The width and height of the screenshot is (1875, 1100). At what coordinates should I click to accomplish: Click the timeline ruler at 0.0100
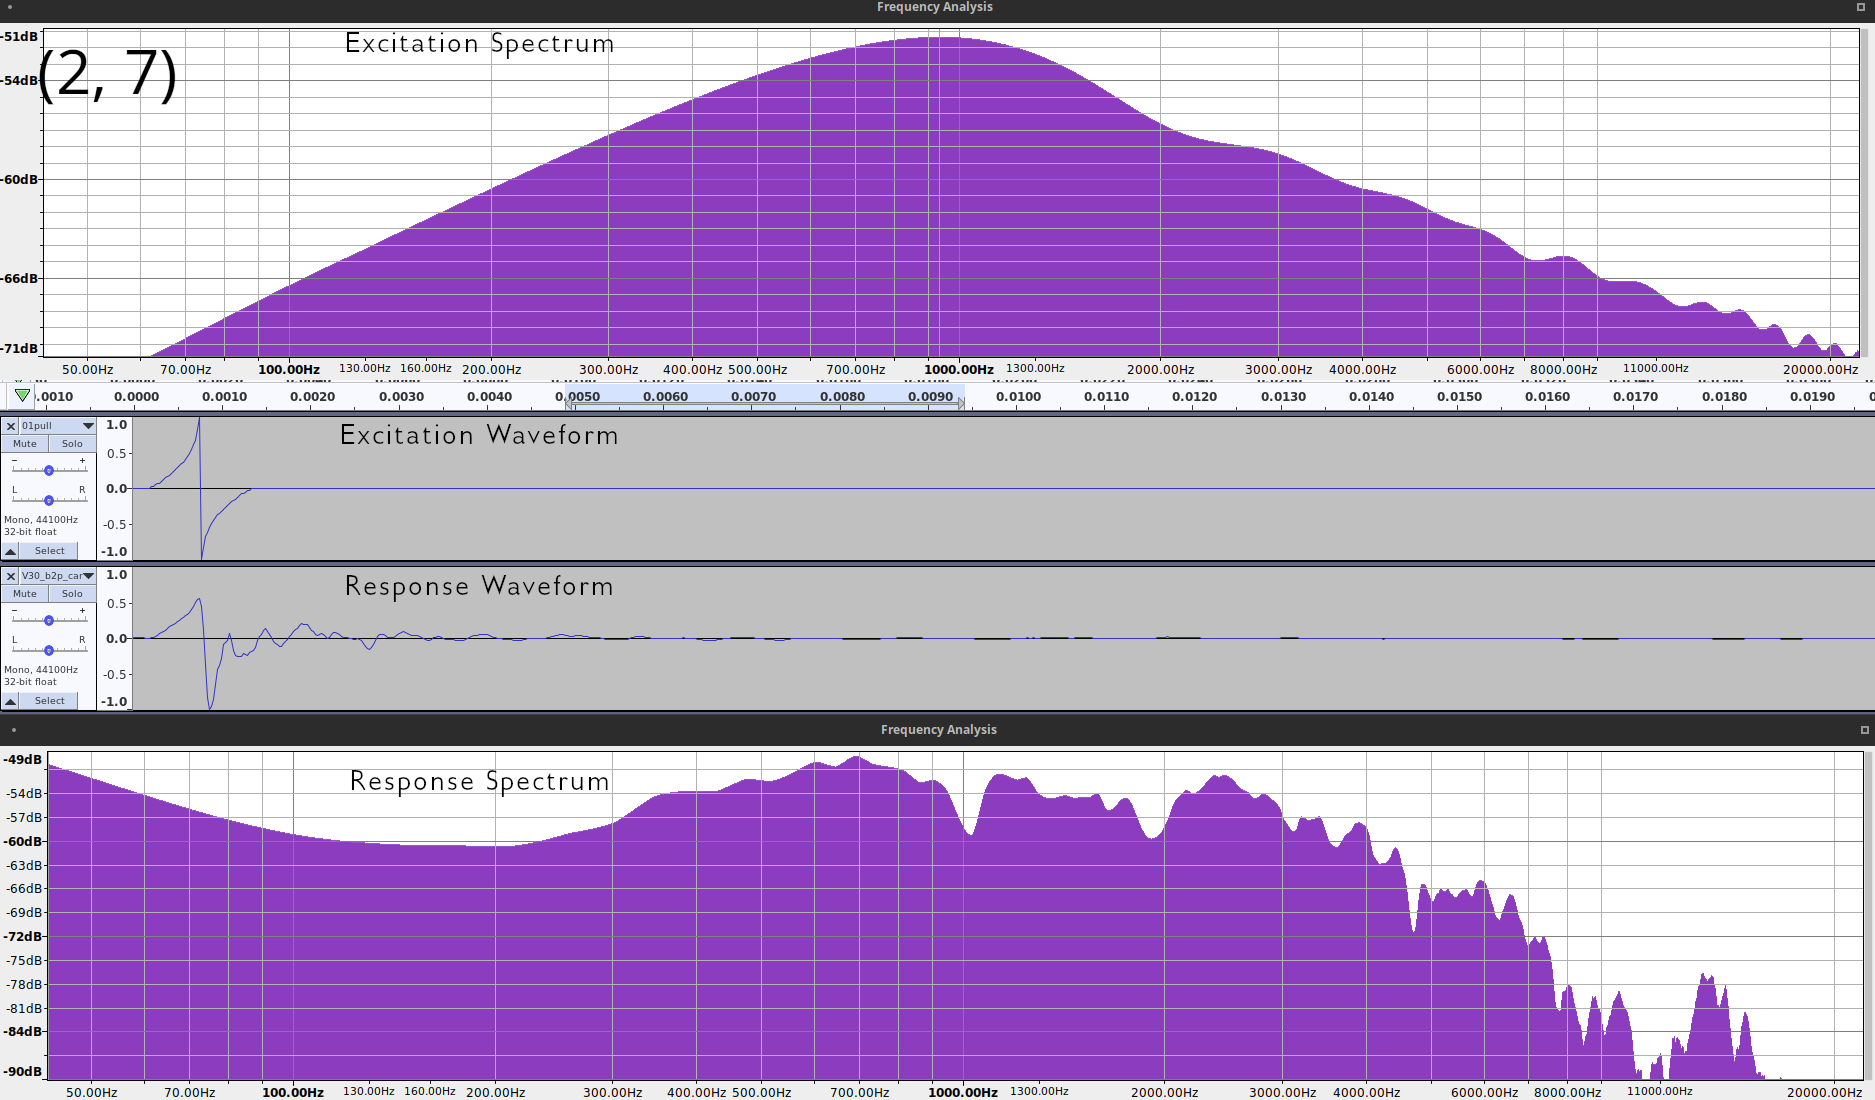1018,397
